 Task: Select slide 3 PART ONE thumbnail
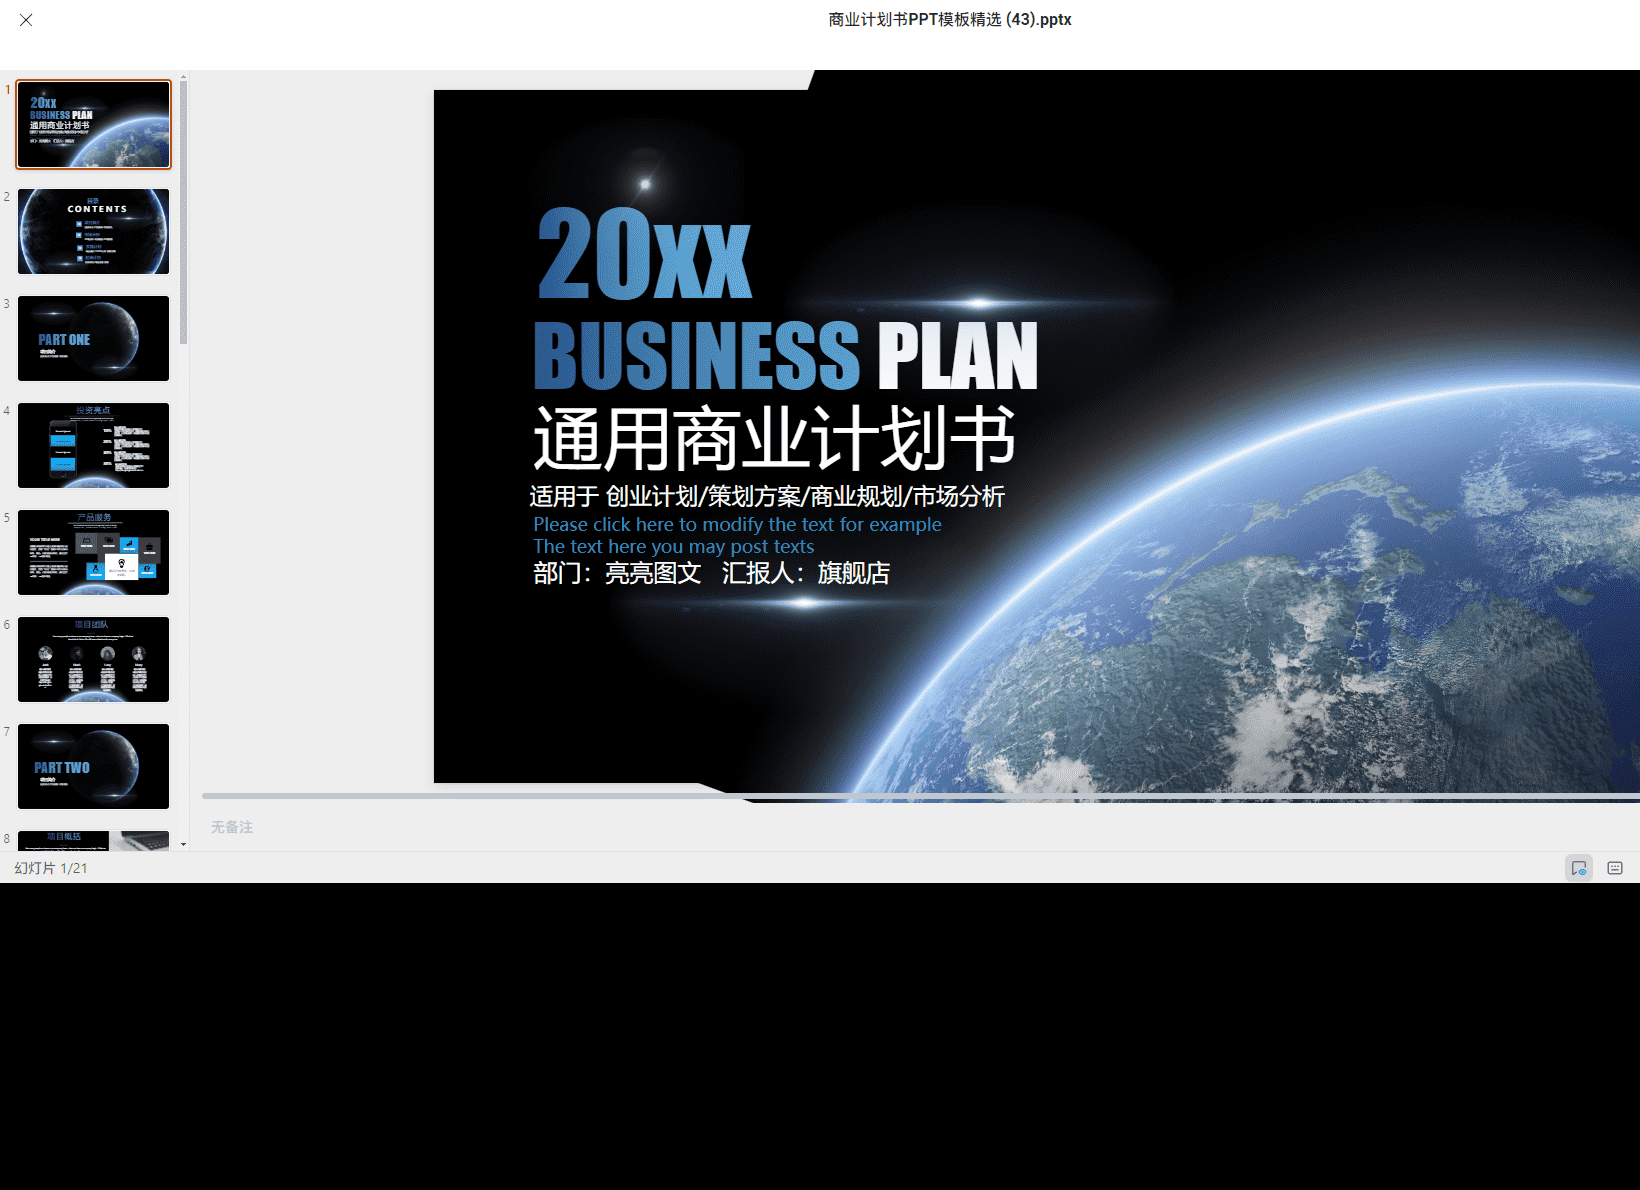[93, 338]
